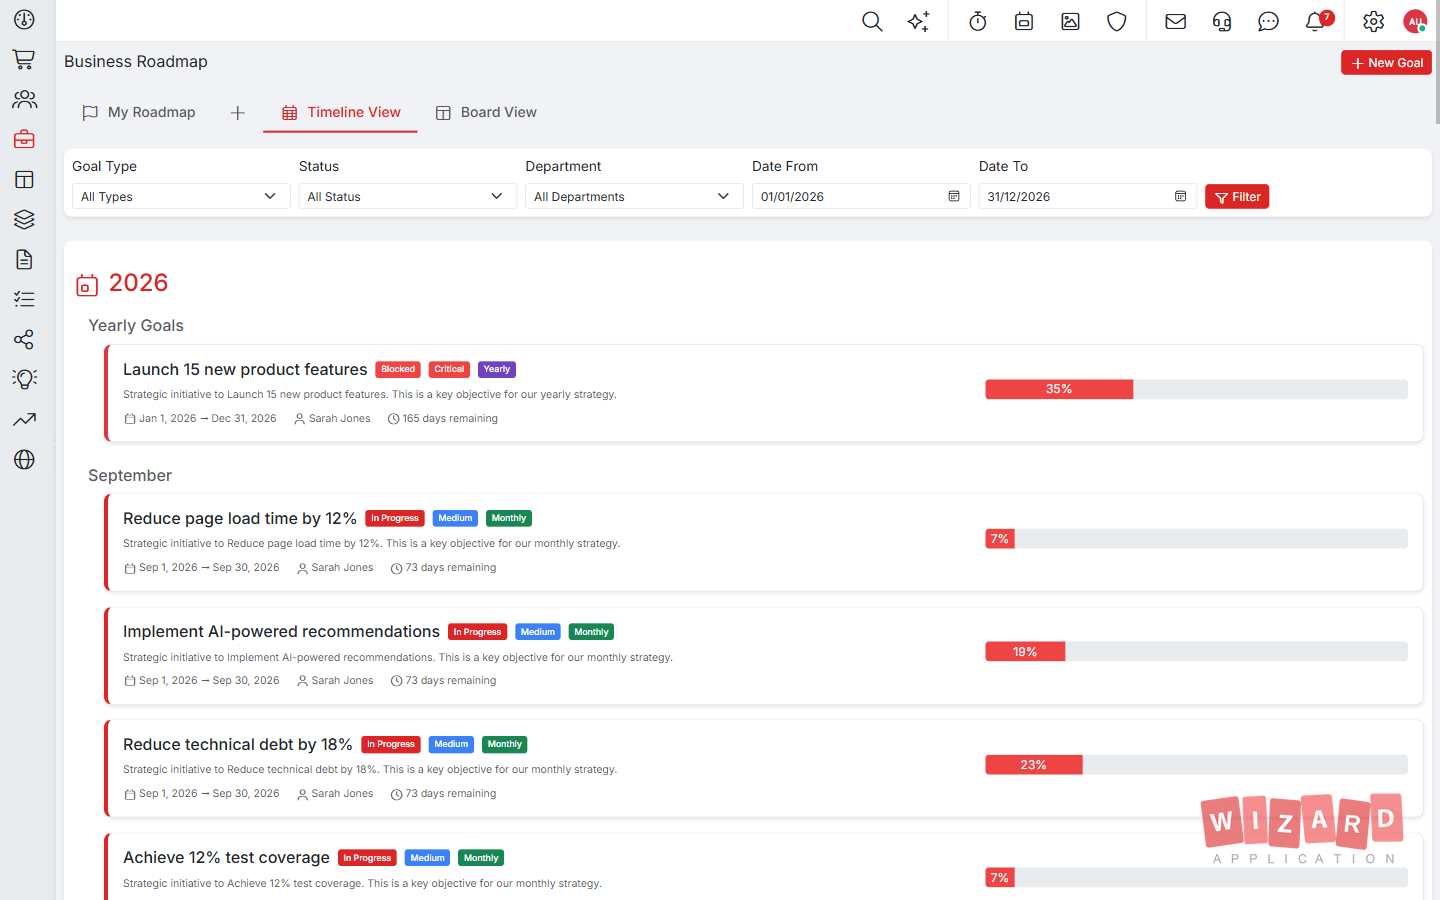Click the Critical priority badge
Screen dimensions: 1440x900
coord(449,369)
